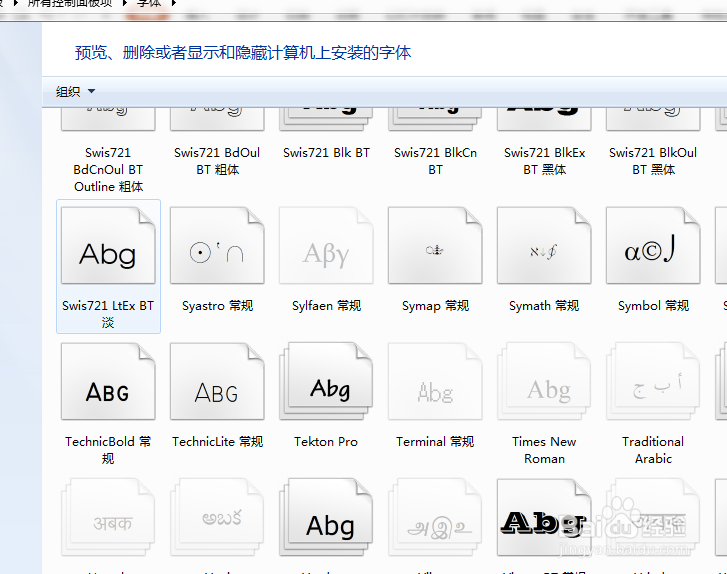
Task: Select the Syastro 常规 font icon
Action: pos(217,245)
